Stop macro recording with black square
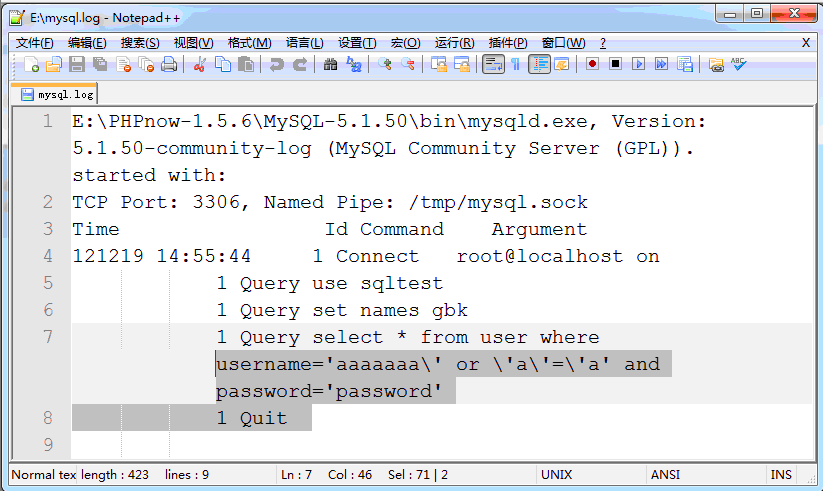 tap(615, 64)
